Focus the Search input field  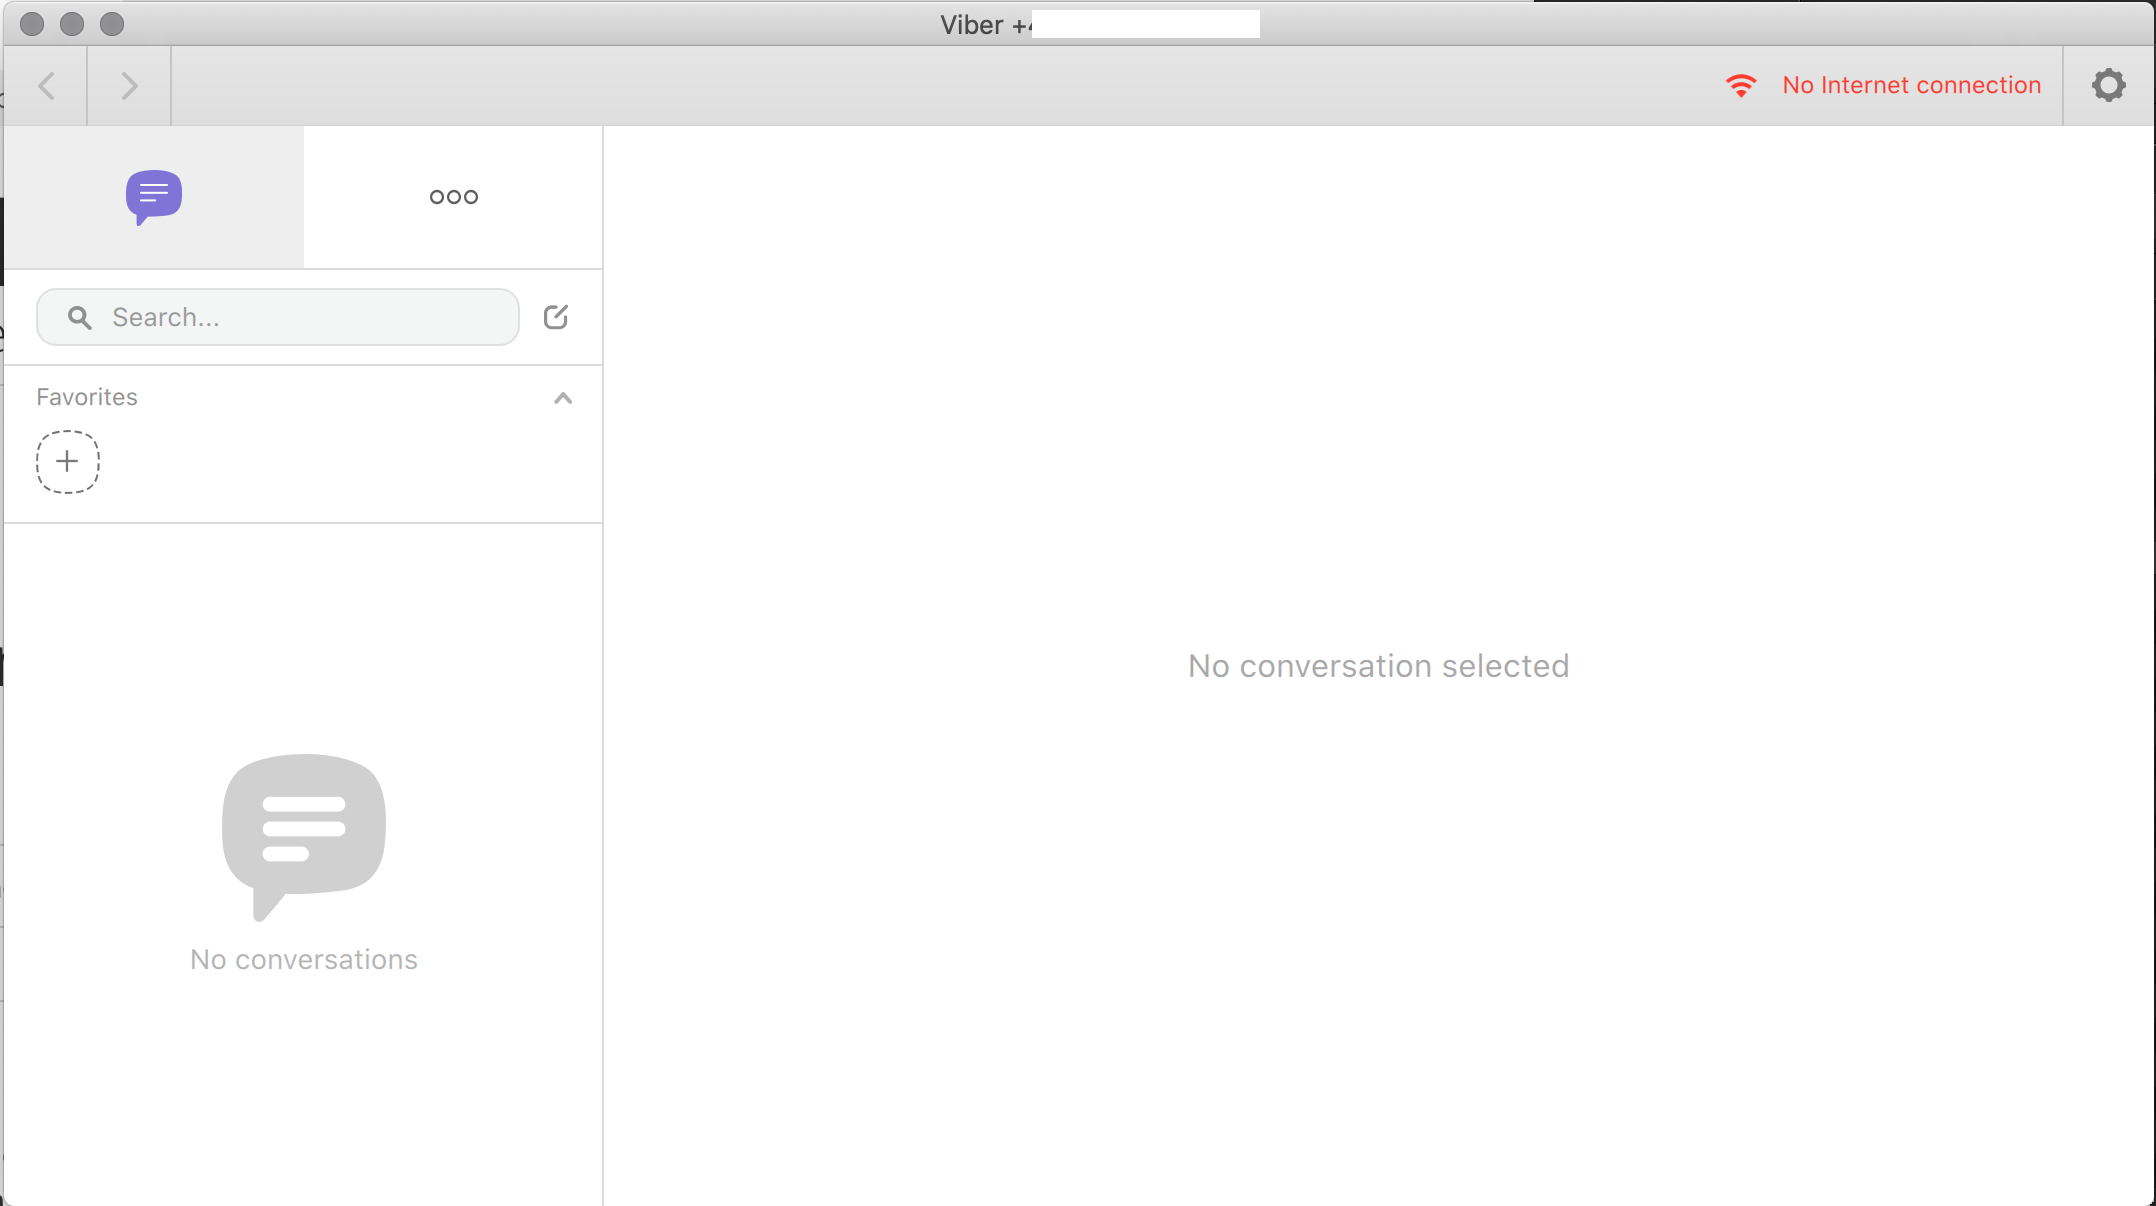[x=278, y=317]
